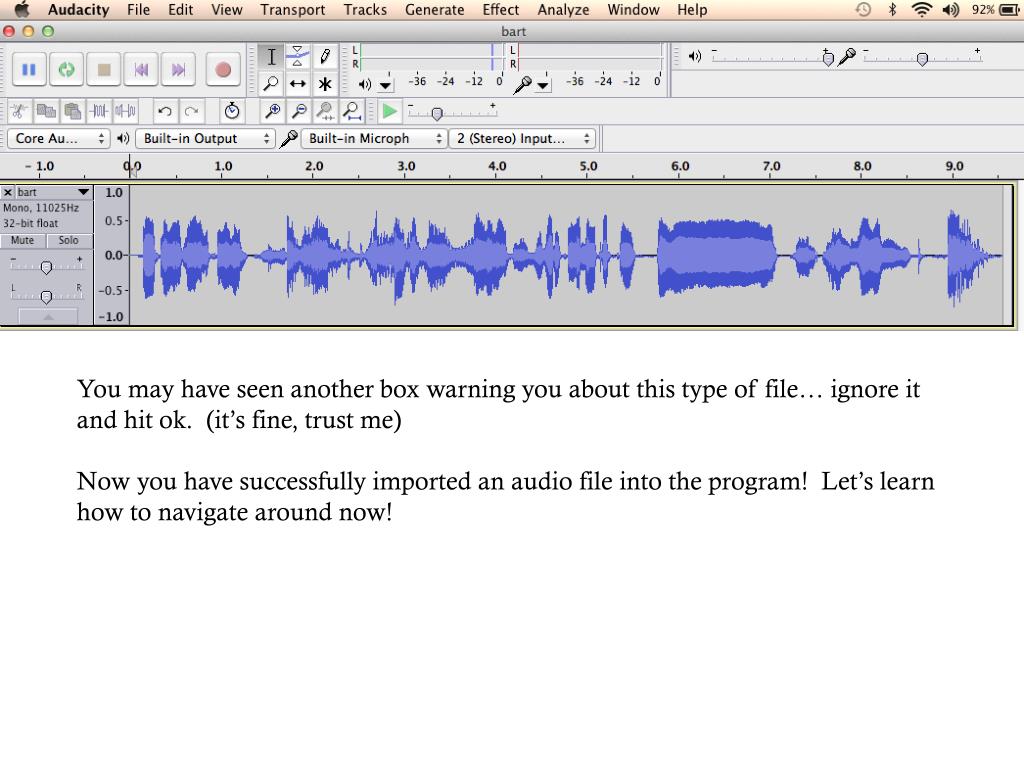
Task: Open the Effect menu
Action: tap(501, 10)
